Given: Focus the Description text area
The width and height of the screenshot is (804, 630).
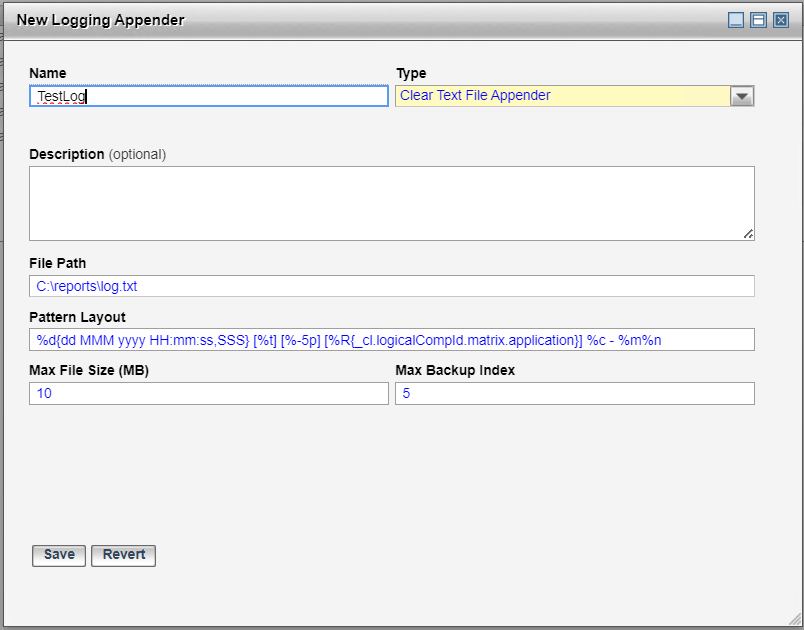Looking at the screenshot, I should 391,203.
